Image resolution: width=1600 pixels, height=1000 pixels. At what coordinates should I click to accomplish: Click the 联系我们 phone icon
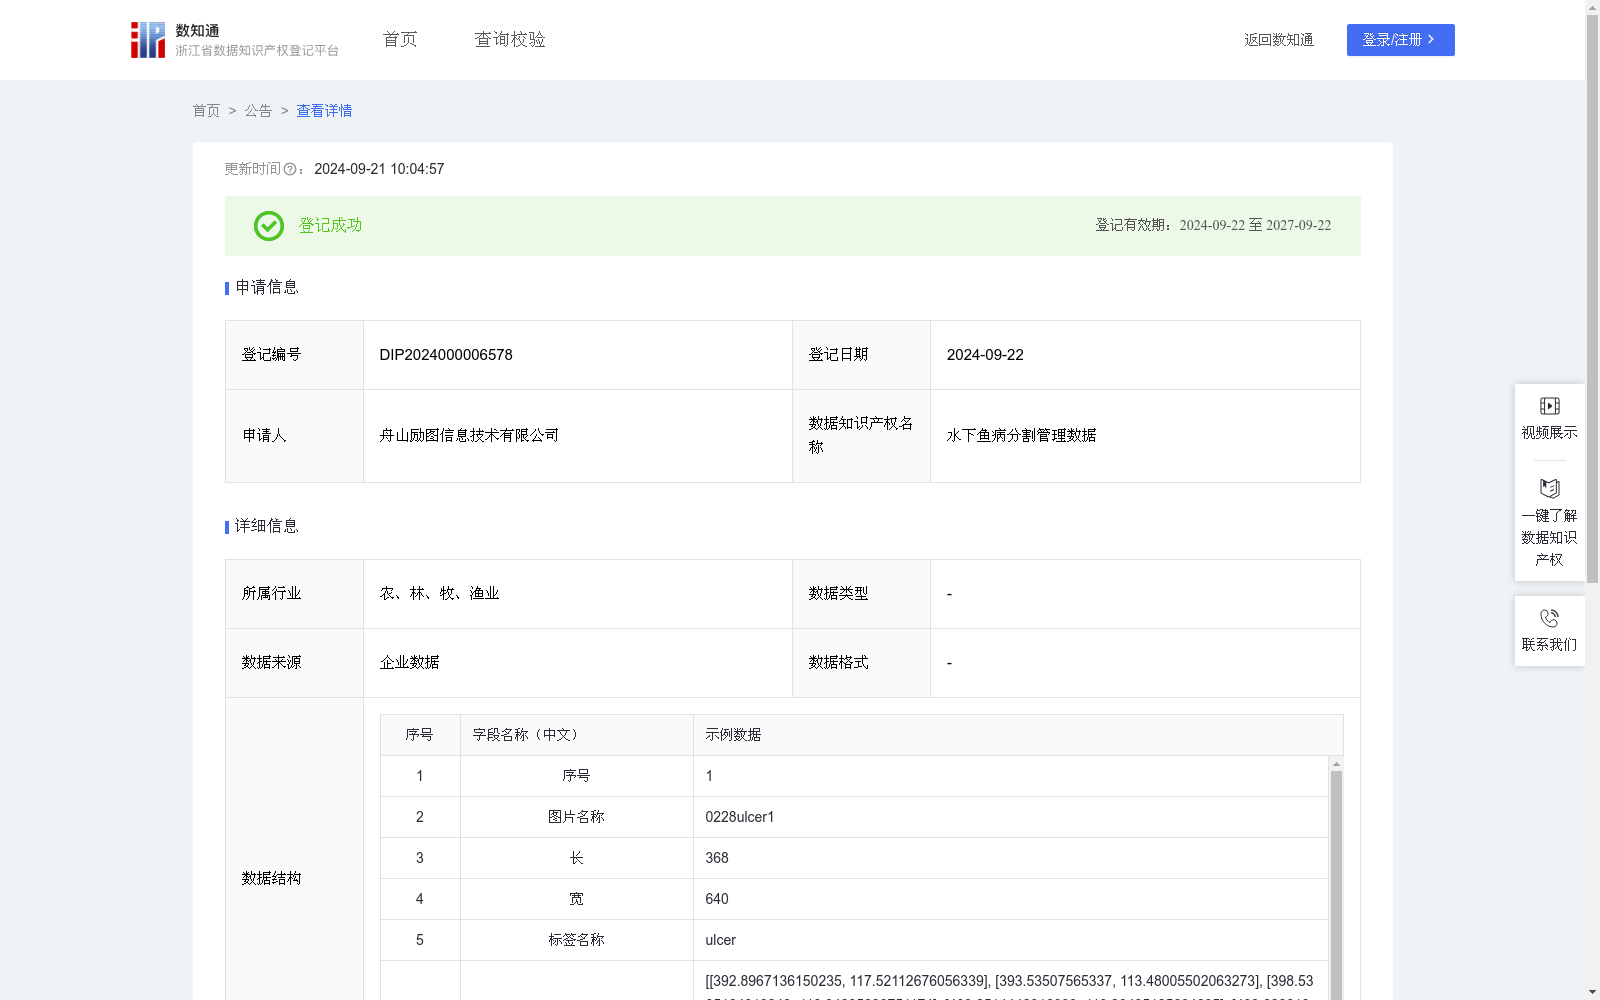point(1549,618)
